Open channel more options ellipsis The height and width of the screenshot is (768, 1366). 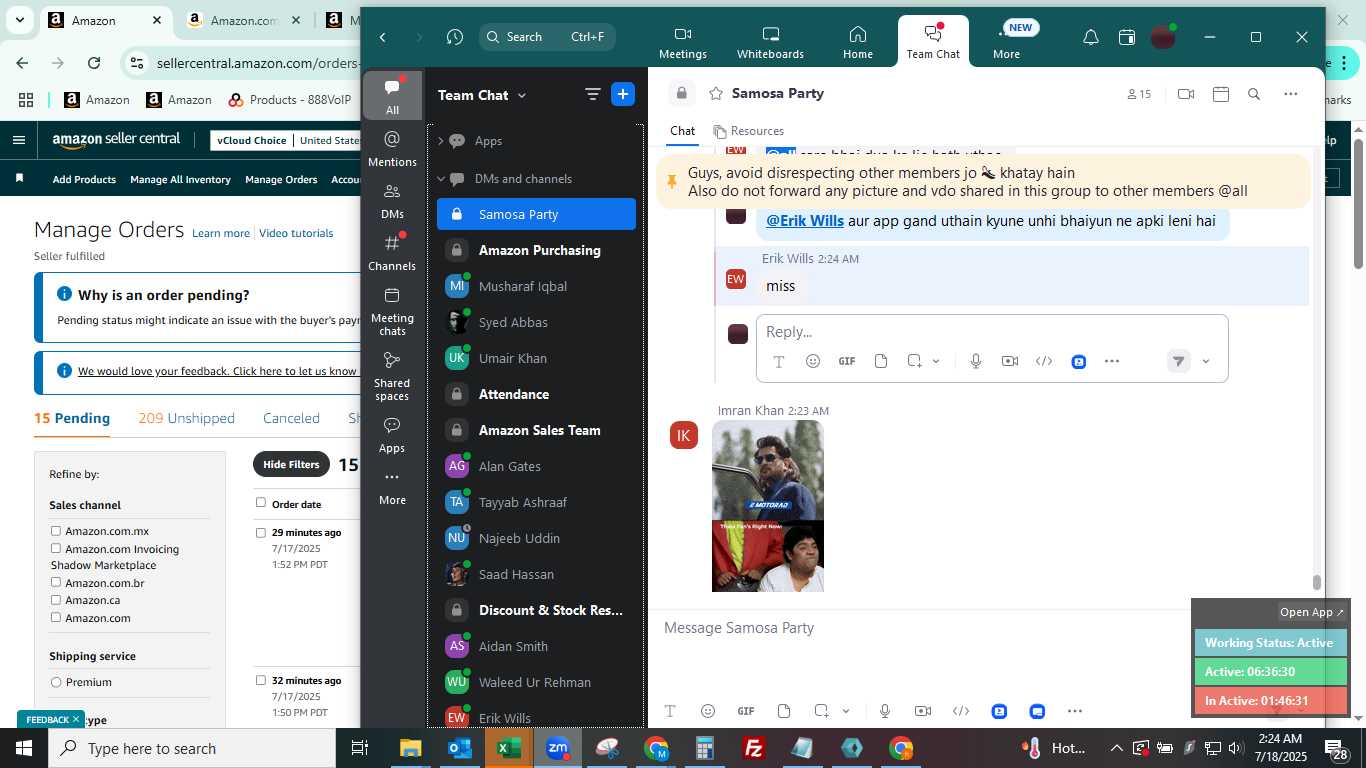[1291, 94]
